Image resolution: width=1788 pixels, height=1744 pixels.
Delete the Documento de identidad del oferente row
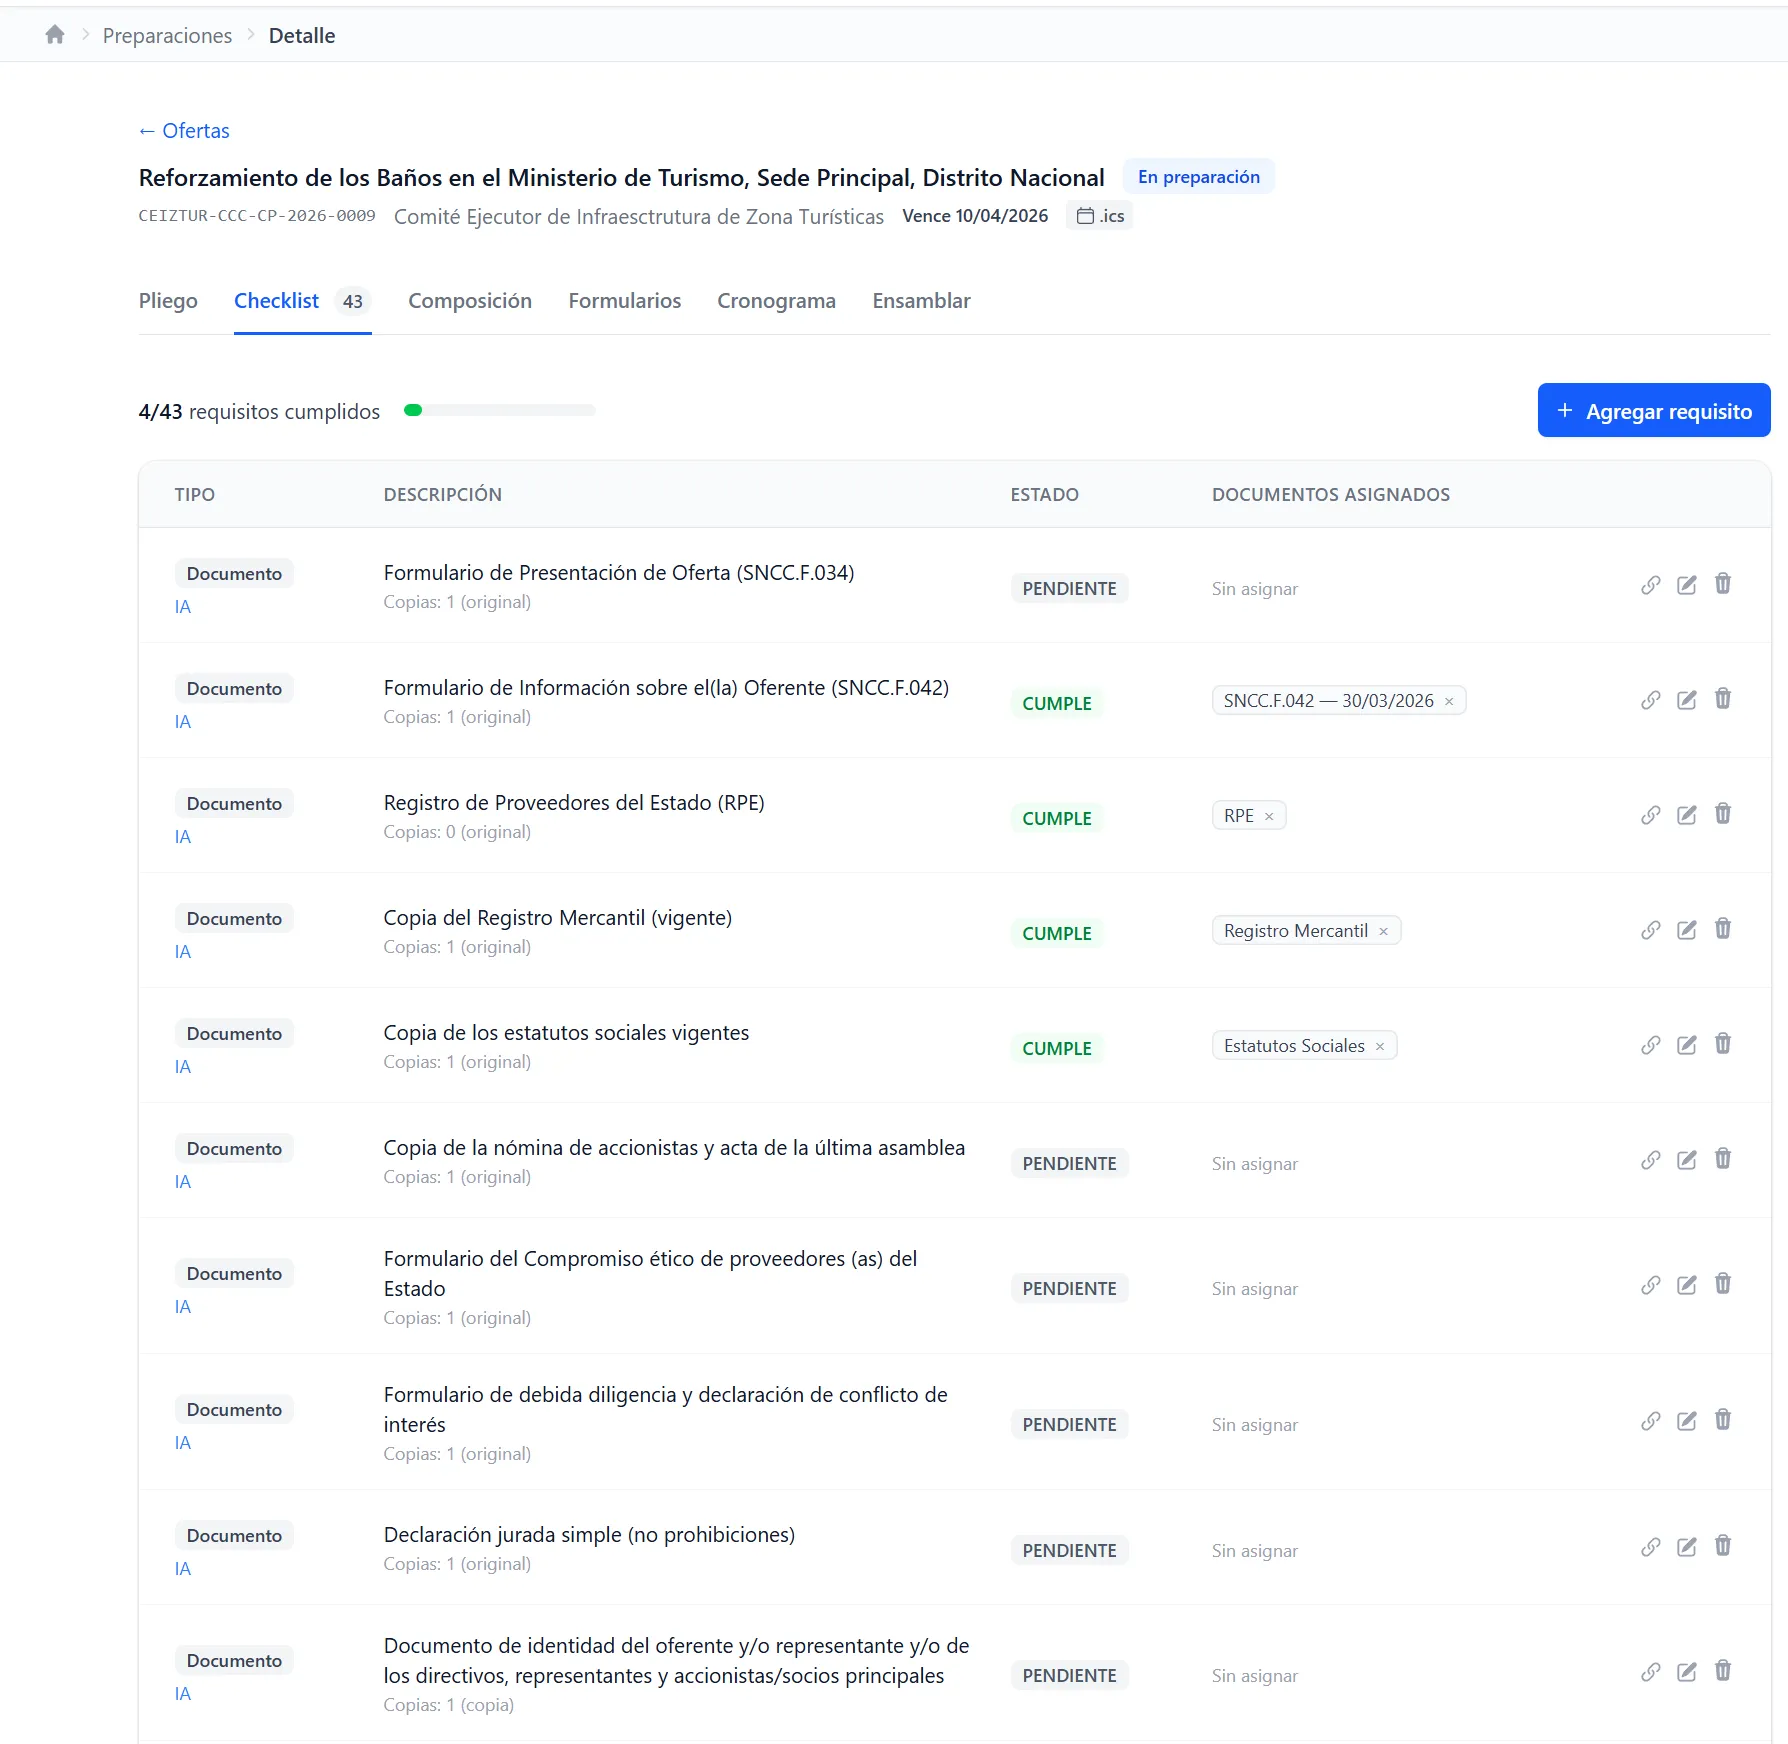coord(1723,1671)
